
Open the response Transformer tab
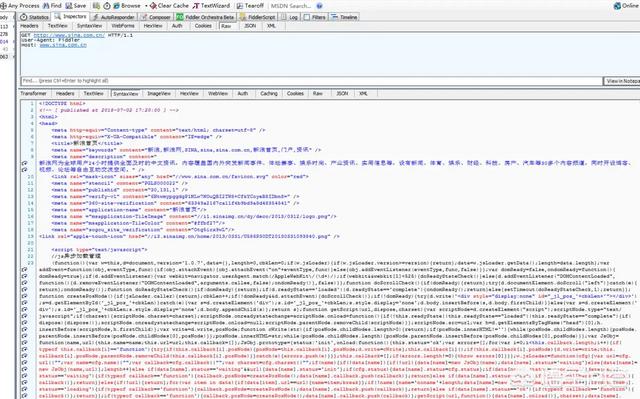point(33,93)
